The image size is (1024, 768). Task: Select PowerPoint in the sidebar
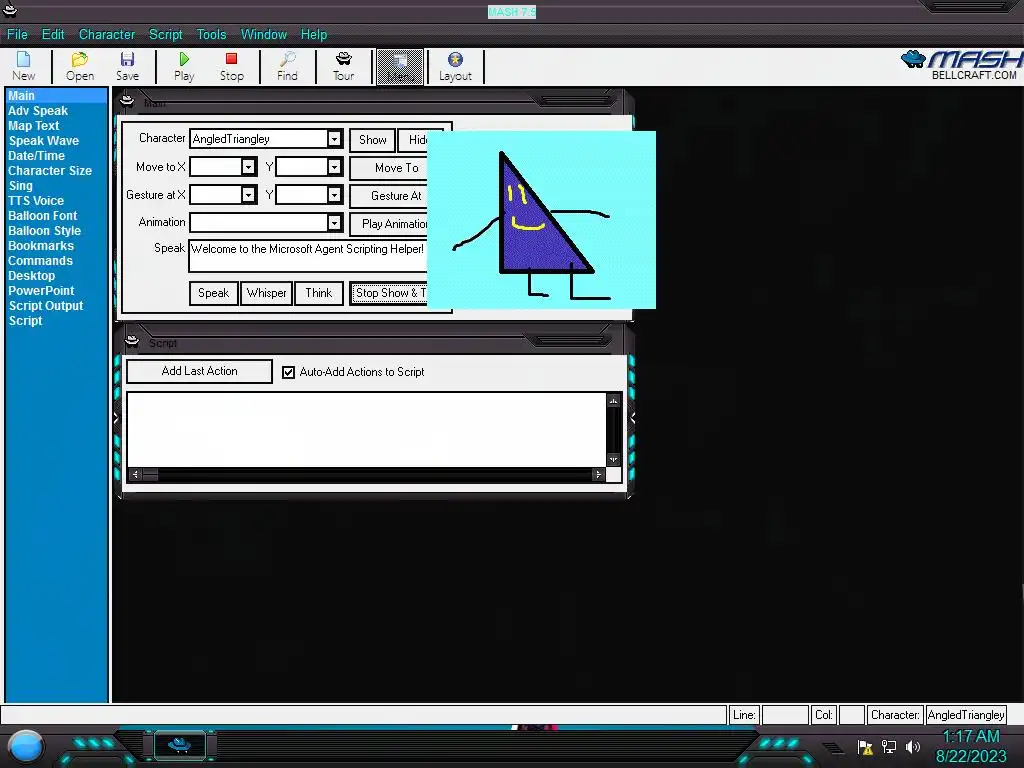(x=41, y=291)
